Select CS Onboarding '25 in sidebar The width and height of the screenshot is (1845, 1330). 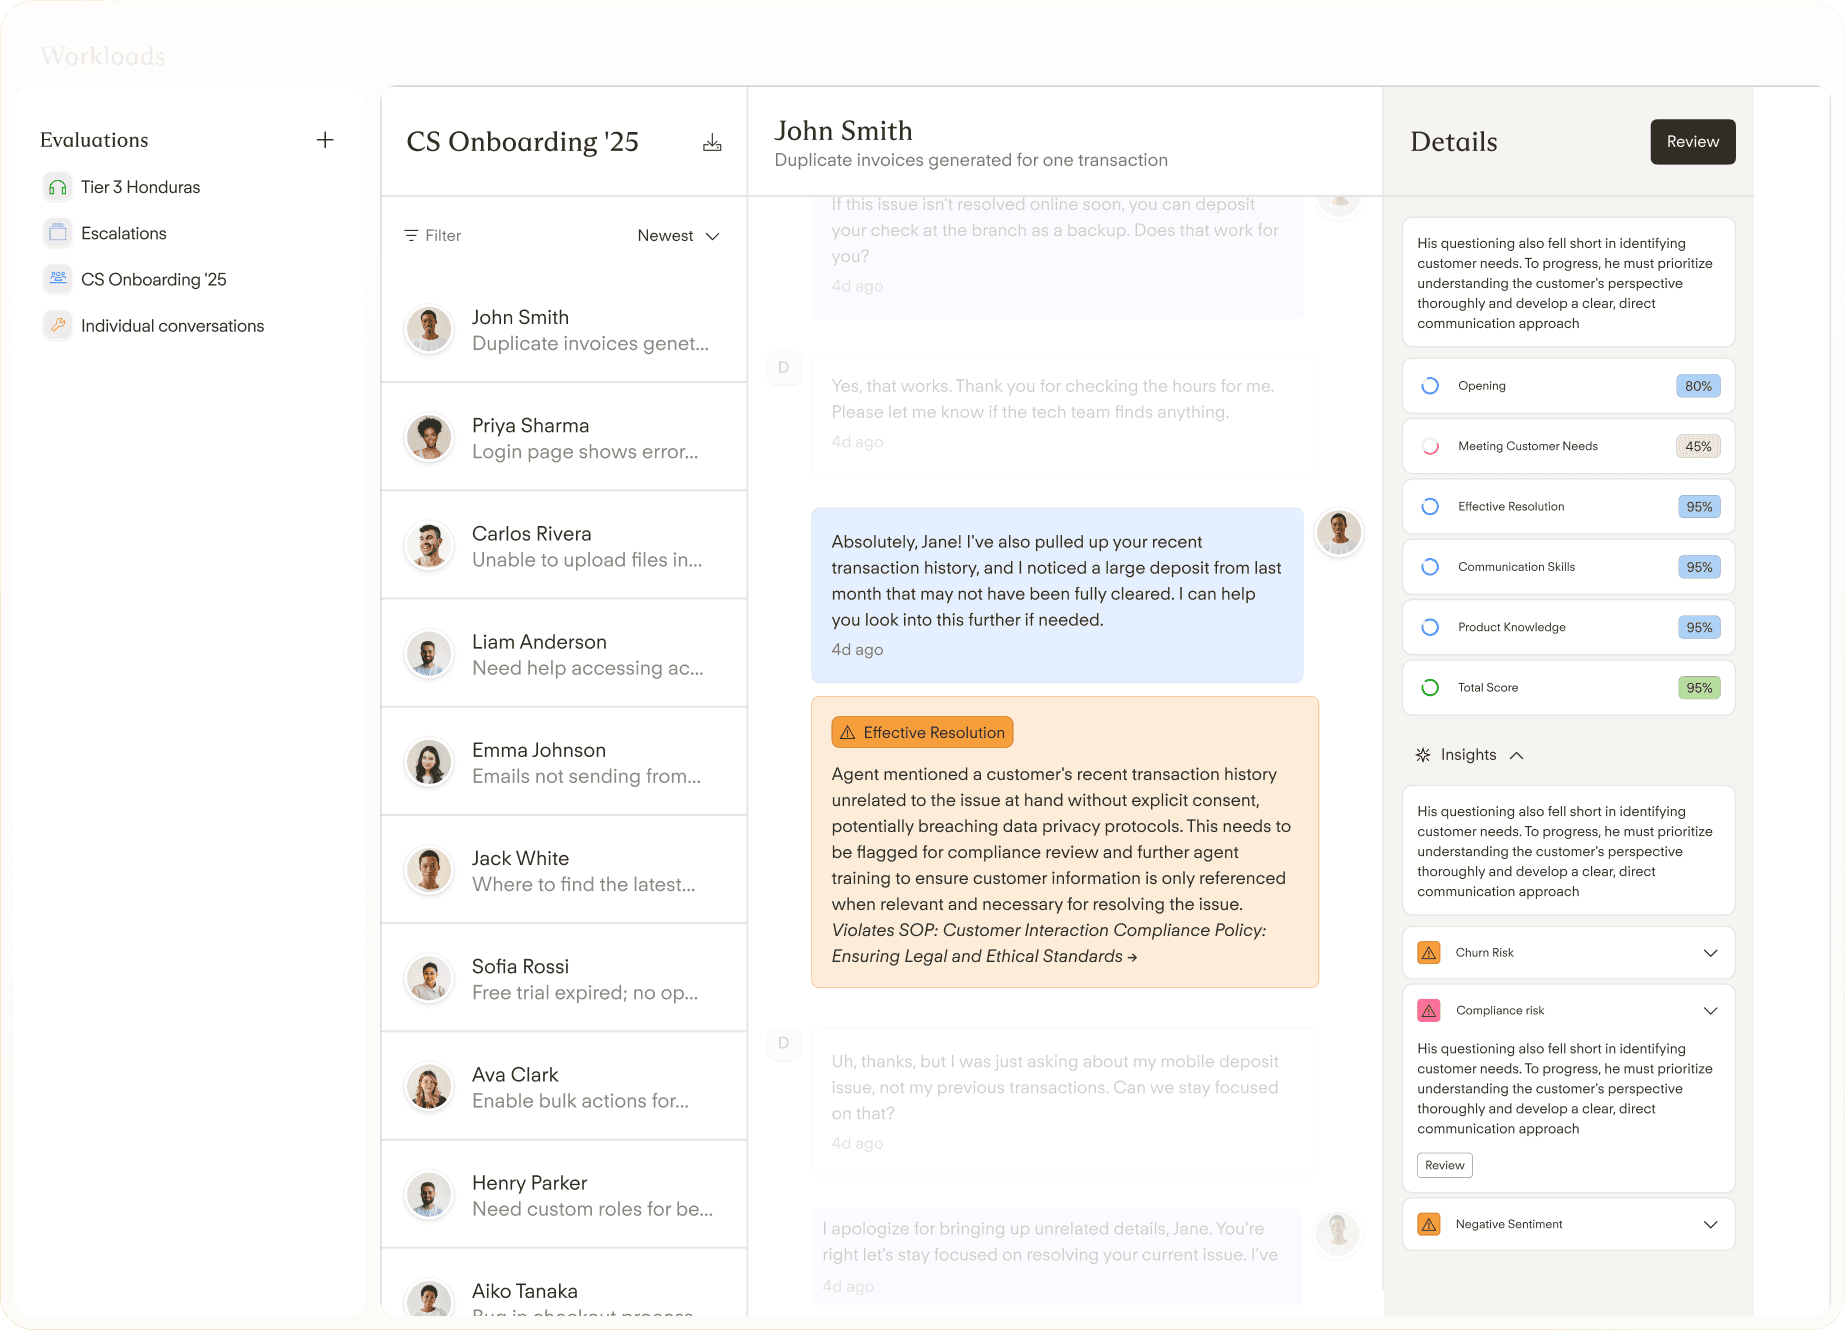(x=154, y=279)
